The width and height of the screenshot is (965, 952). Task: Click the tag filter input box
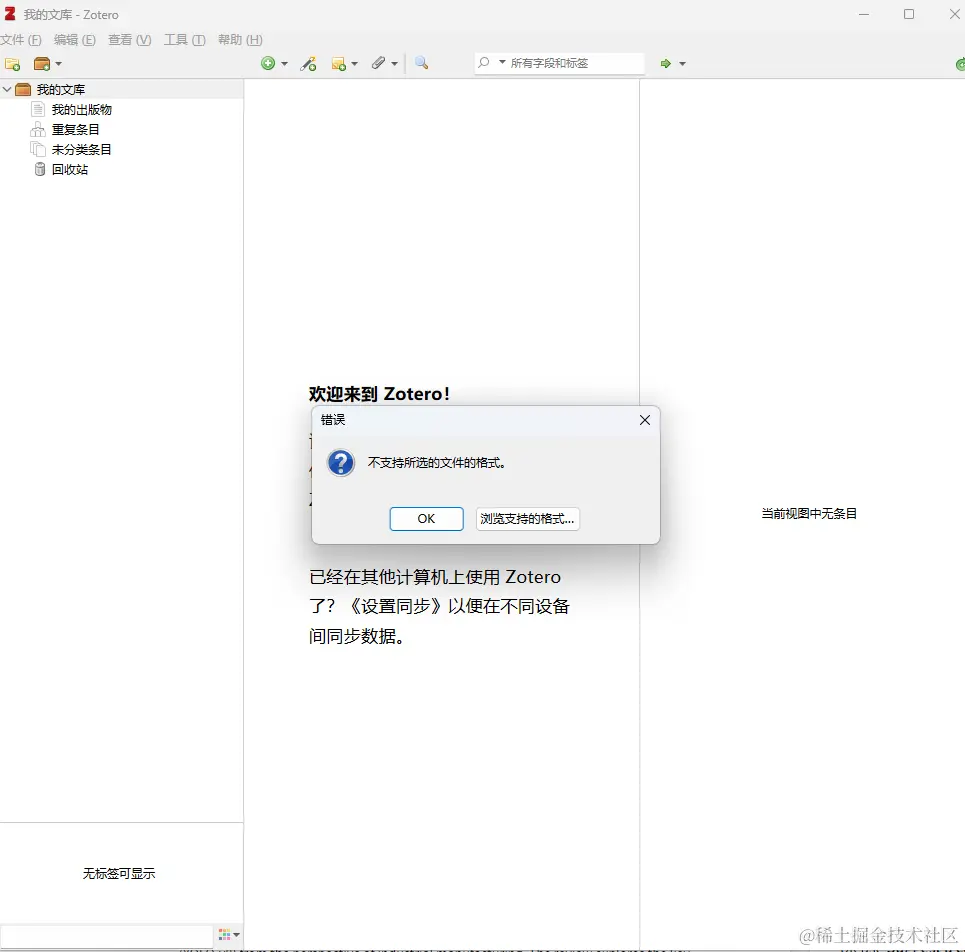[106, 936]
